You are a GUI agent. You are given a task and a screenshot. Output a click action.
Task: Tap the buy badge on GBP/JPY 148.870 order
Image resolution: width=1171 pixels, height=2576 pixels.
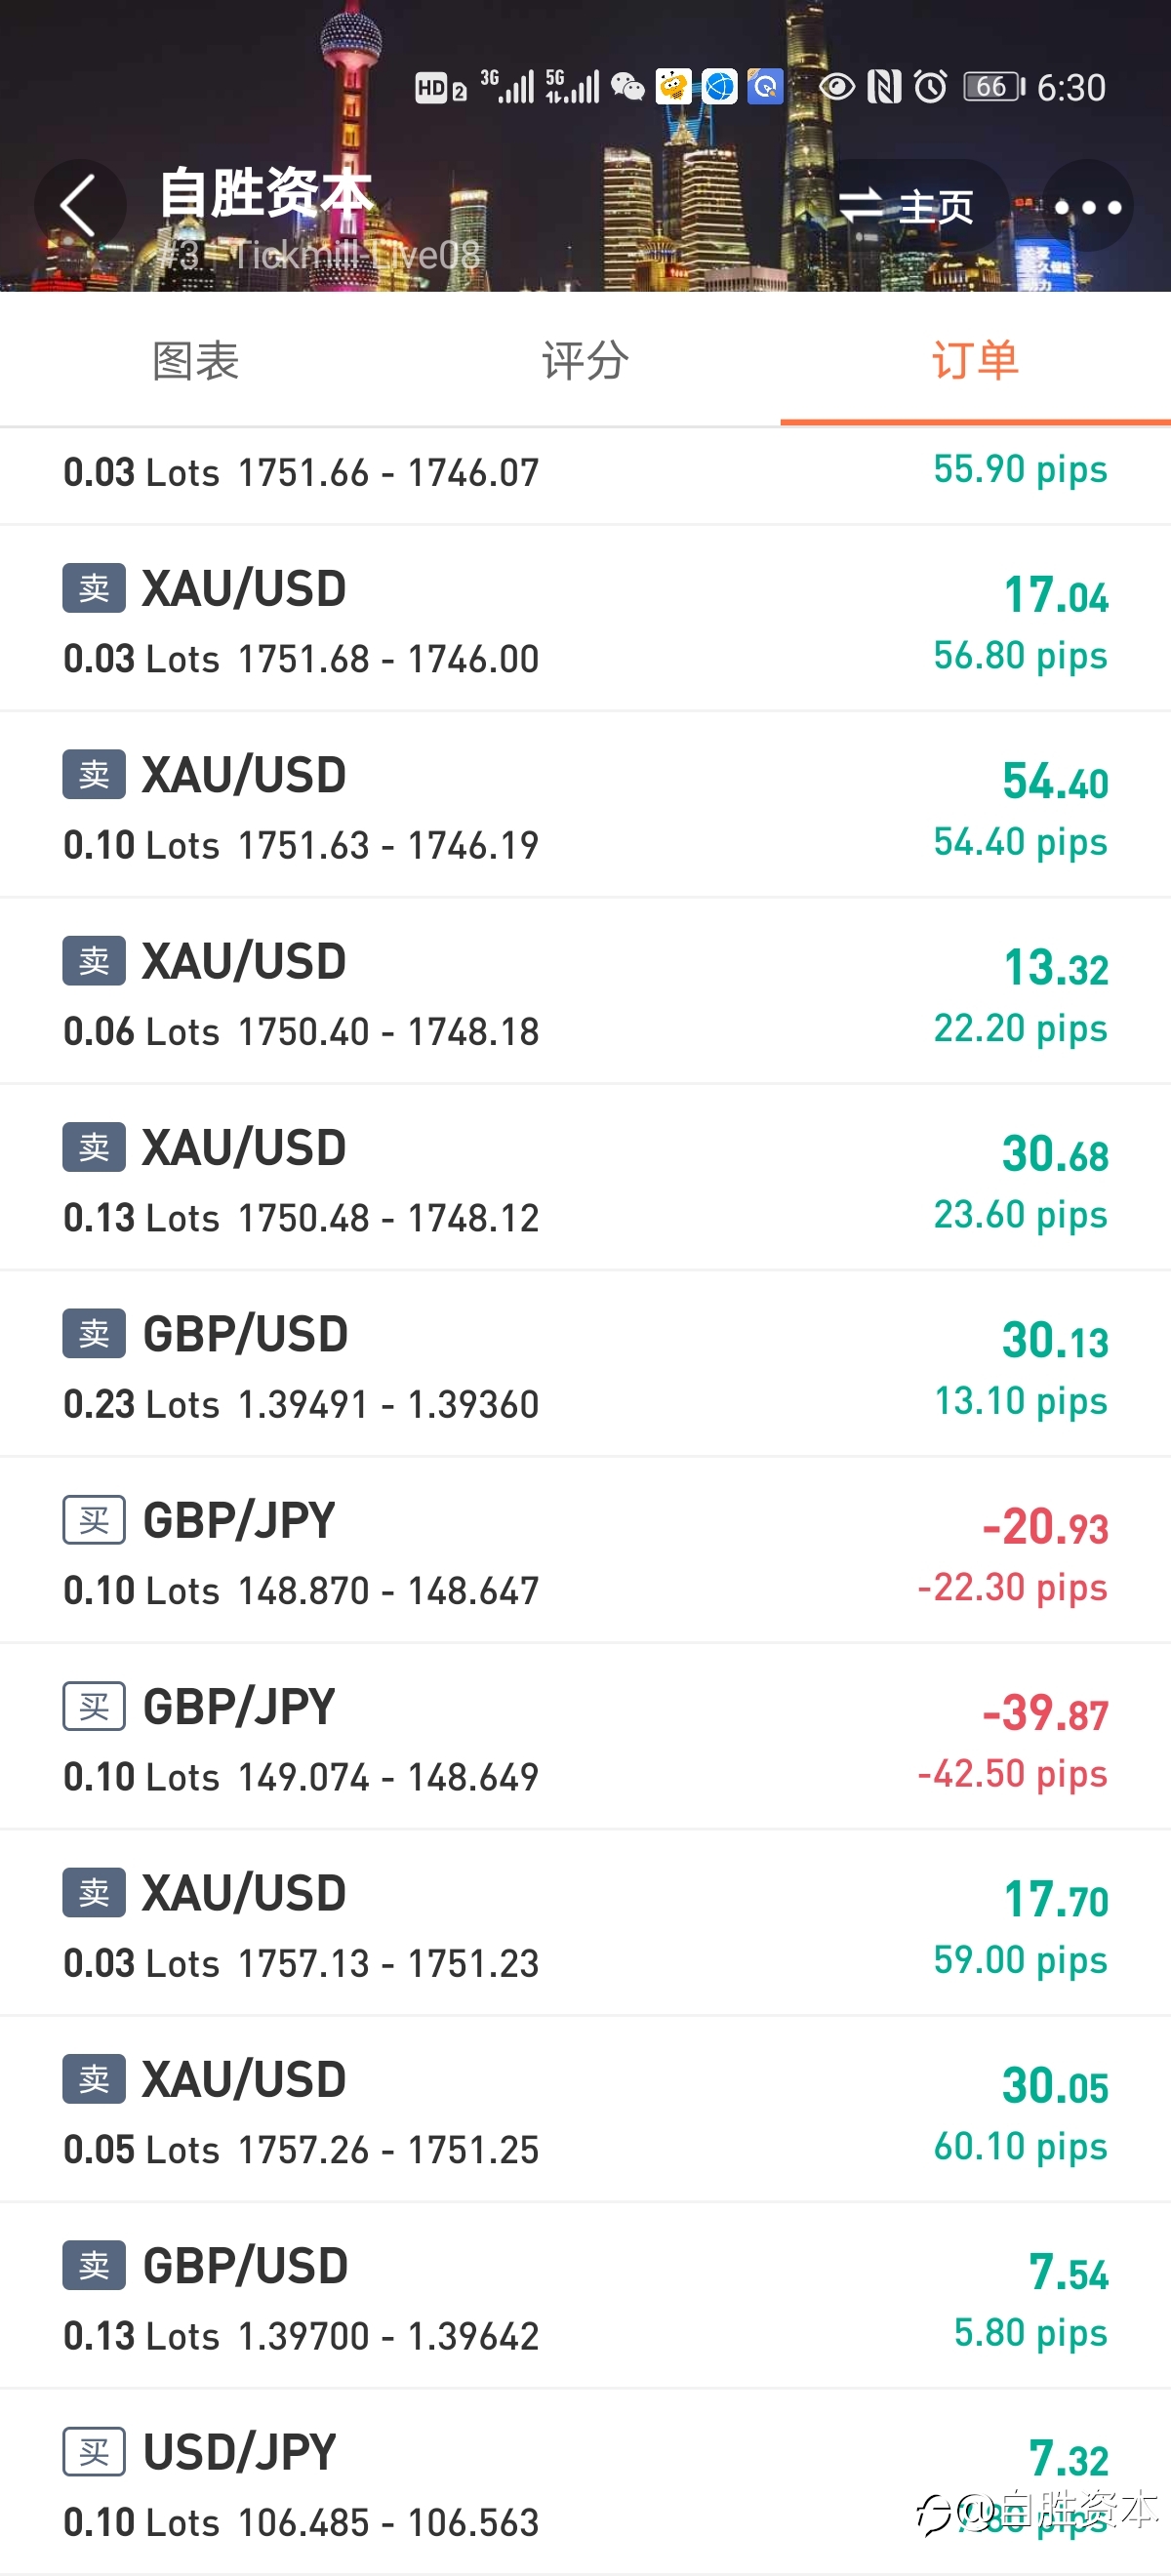click(x=94, y=1520)
